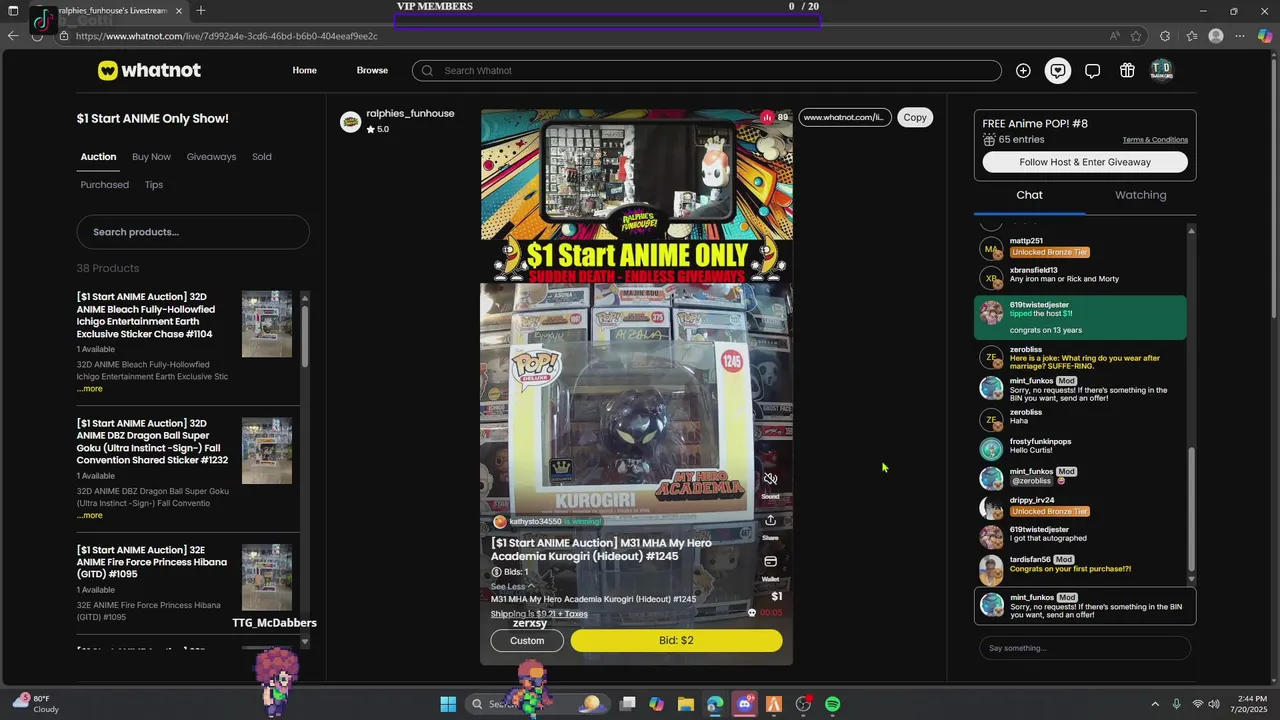The width and height of the screenshot is (1280, 720).
Task: Open the Copilot icon in Edge
Action: tap(1265, 36)
